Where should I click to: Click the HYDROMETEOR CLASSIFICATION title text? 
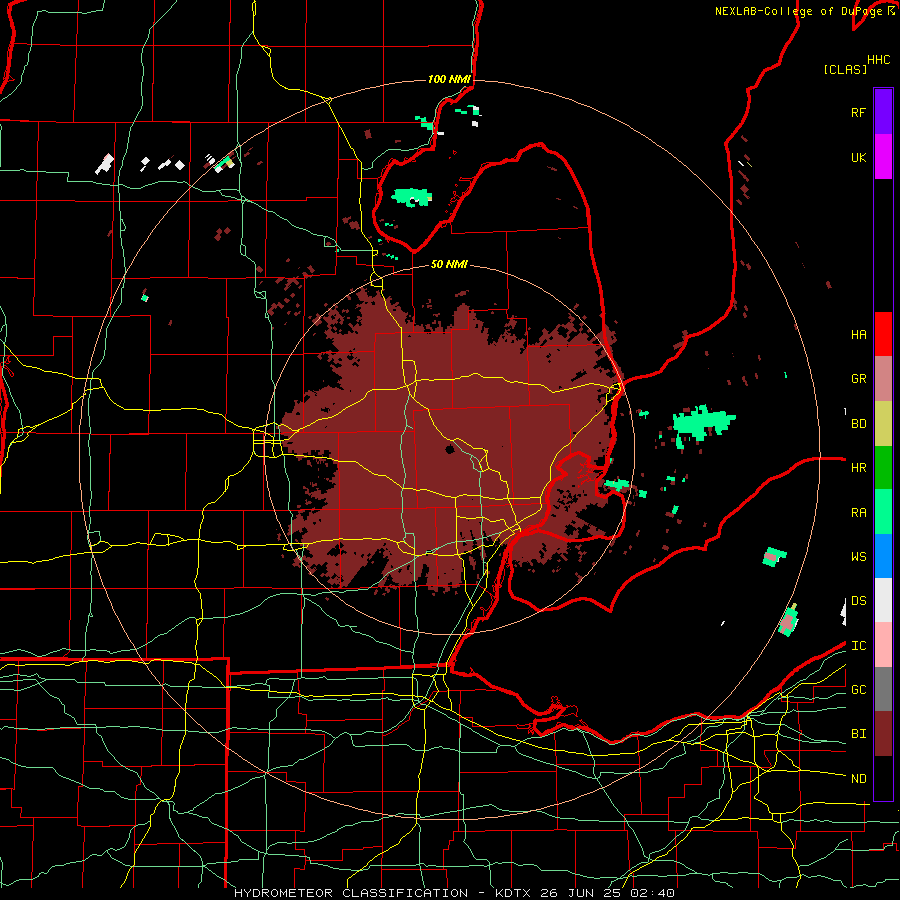(351, 893)
